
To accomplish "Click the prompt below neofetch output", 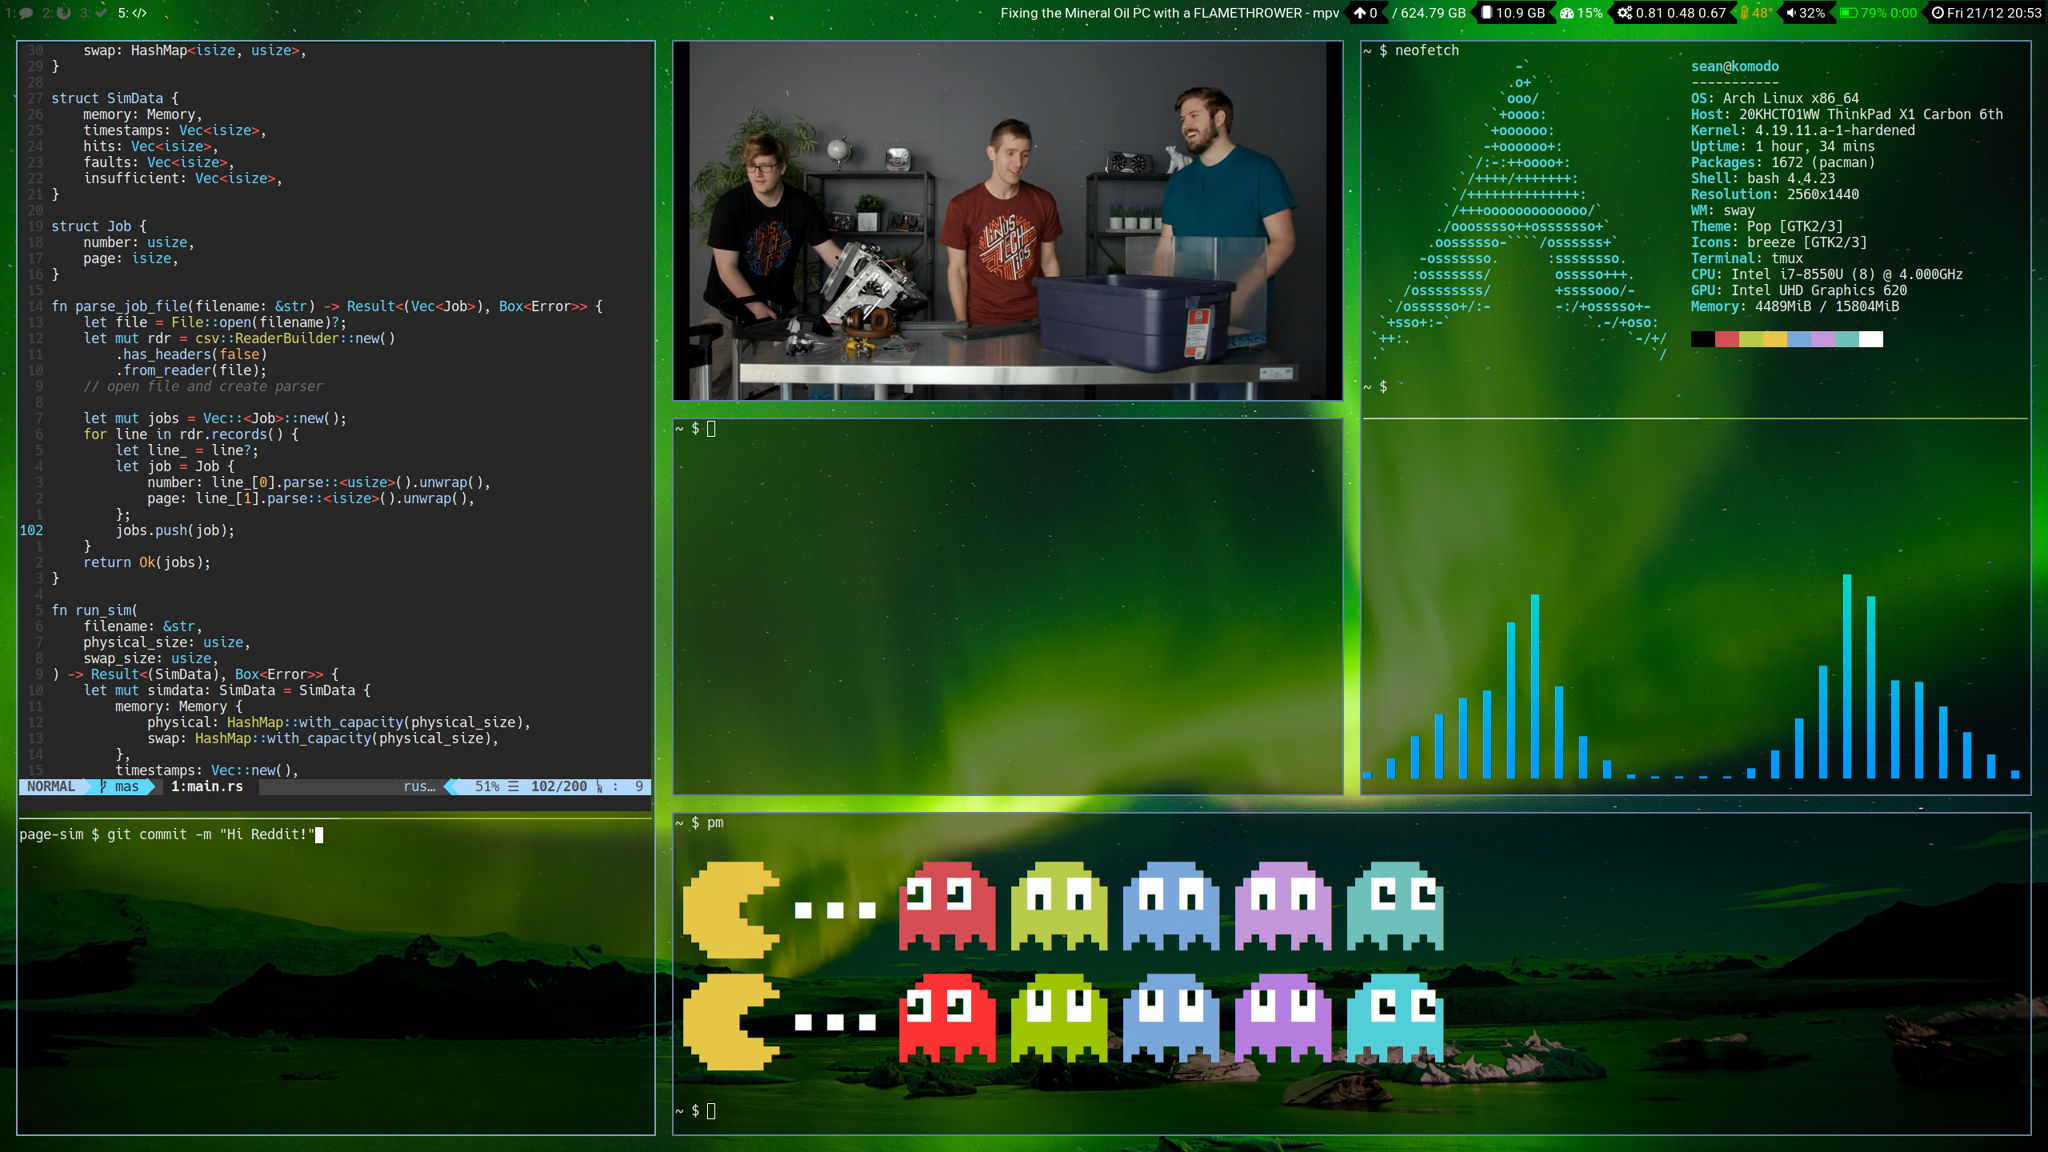I will tap(1375, 386).
